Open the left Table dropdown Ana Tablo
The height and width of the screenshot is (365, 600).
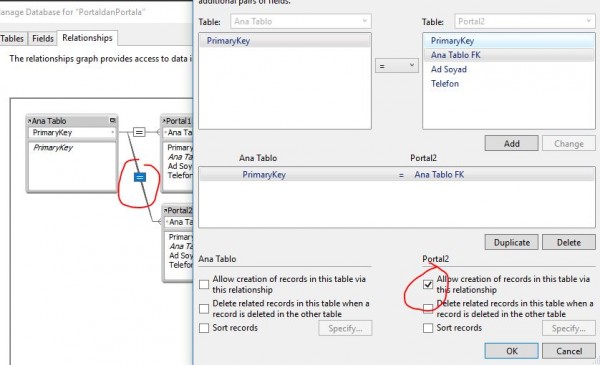(x=301, y=21)
